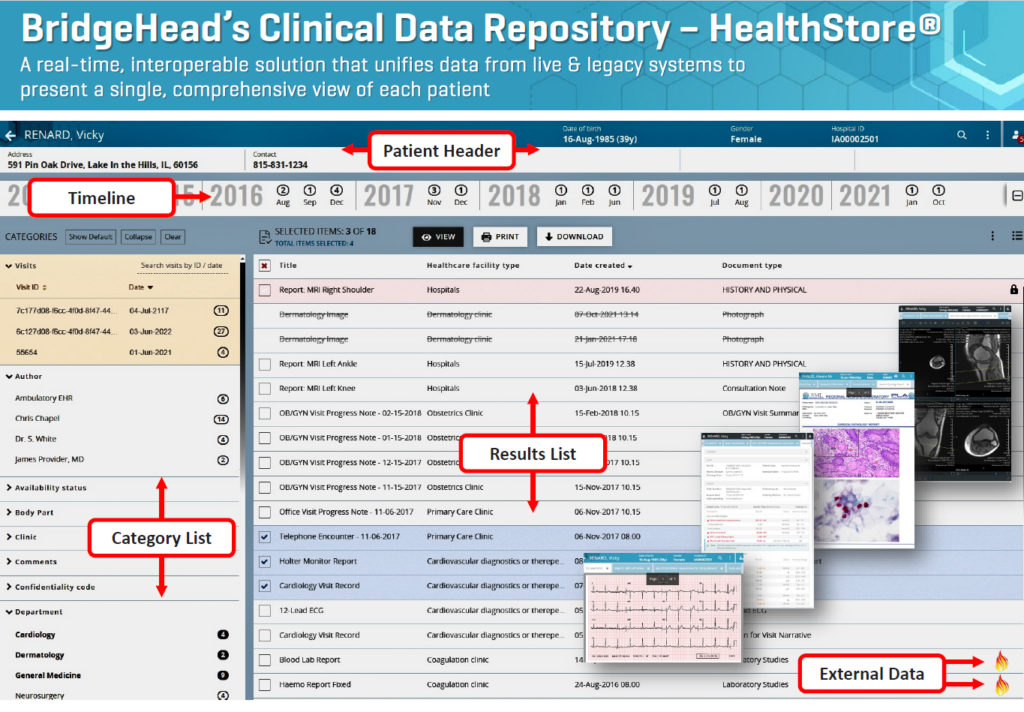Click count badge for James Provider, MD
The image size is (1024, 712).
(223, 460)
